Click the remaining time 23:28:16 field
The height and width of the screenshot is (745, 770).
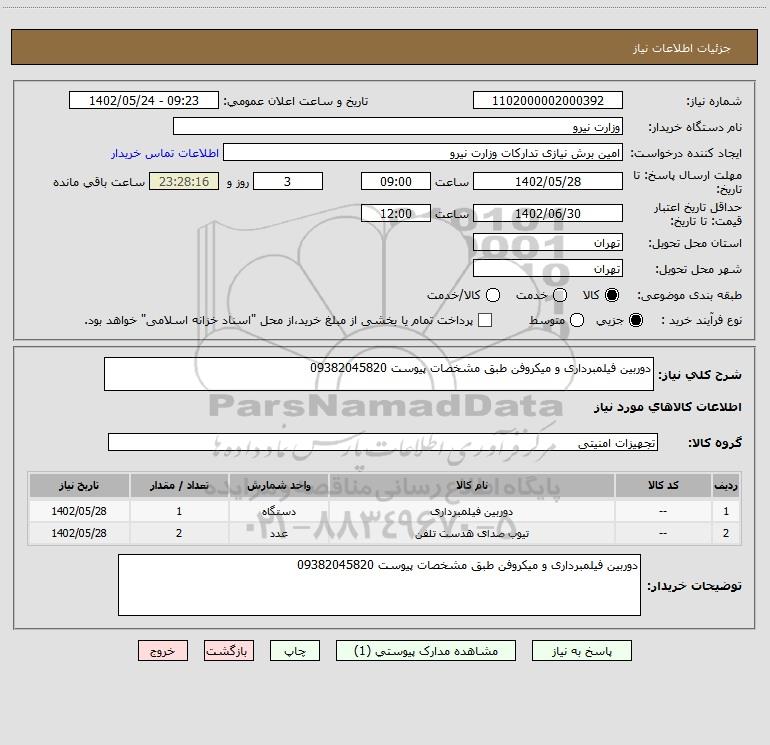pyautogui.click(x=184, y=181)
